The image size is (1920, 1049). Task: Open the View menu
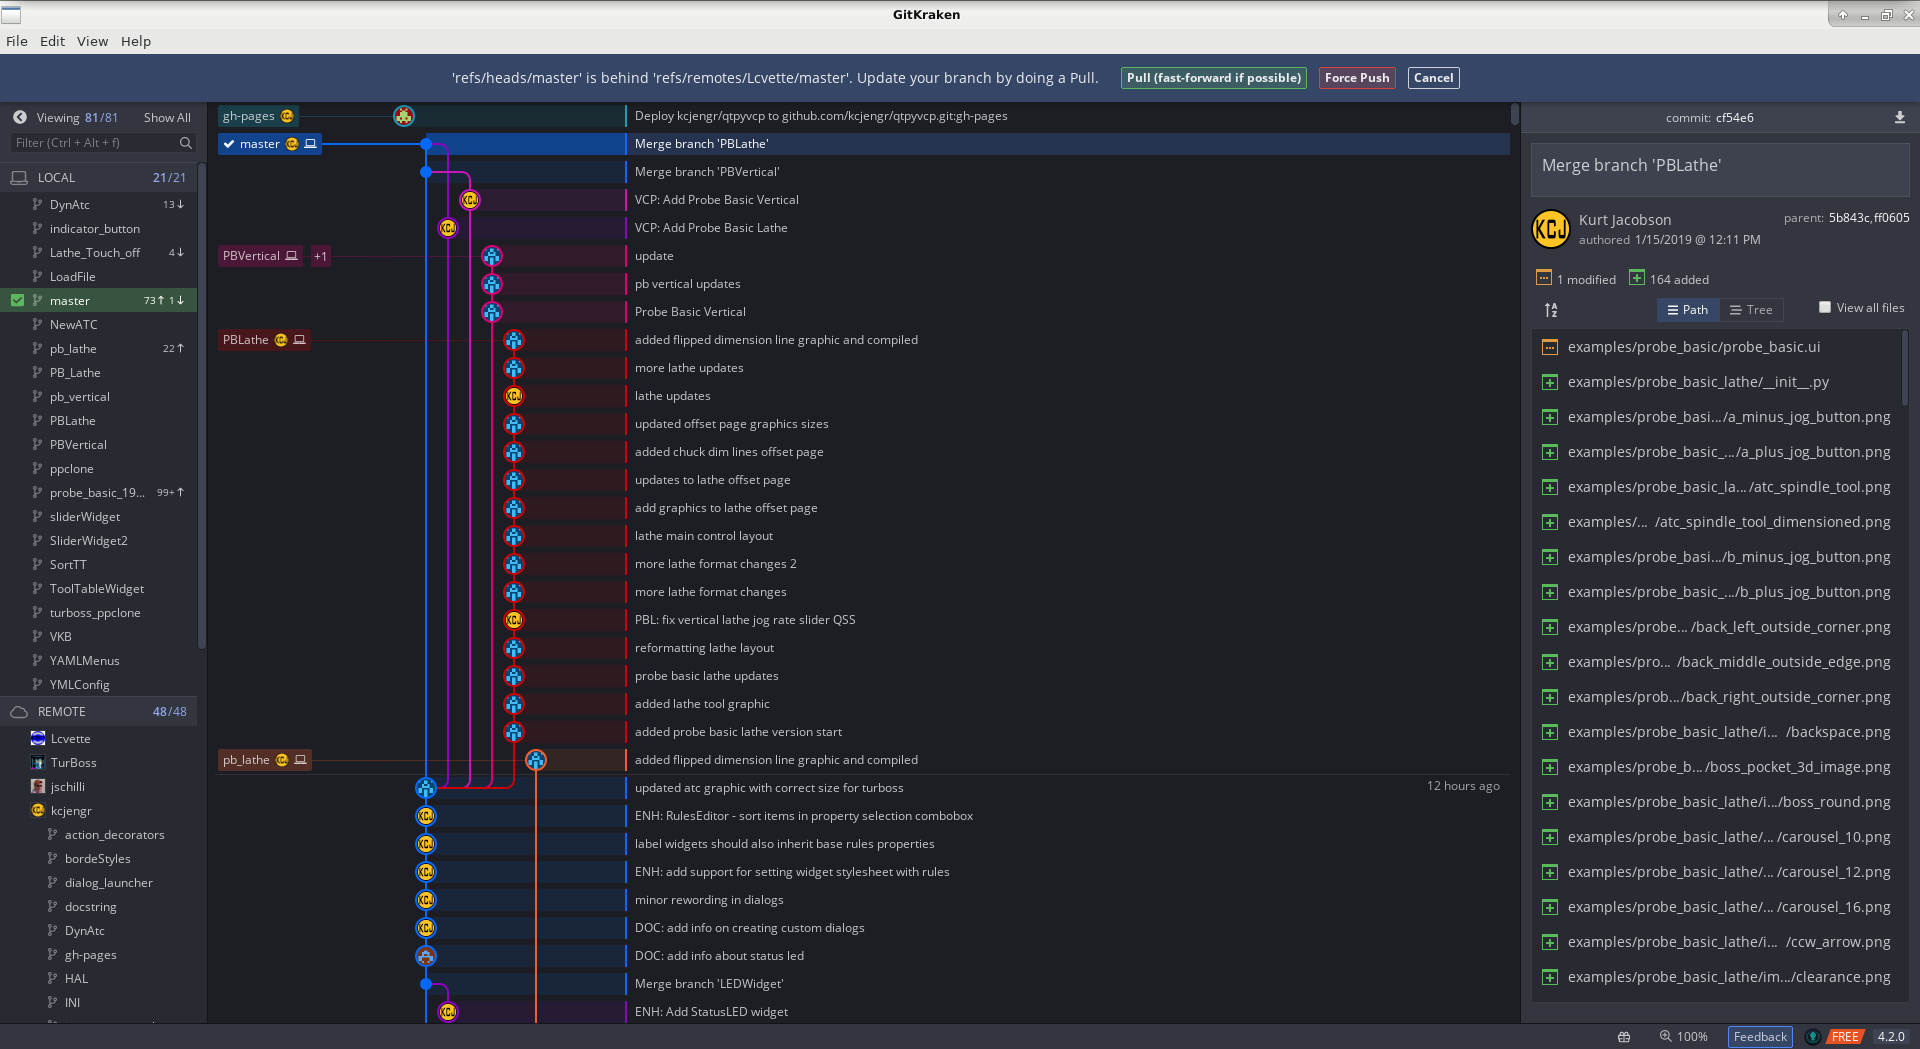click(92, 41)
